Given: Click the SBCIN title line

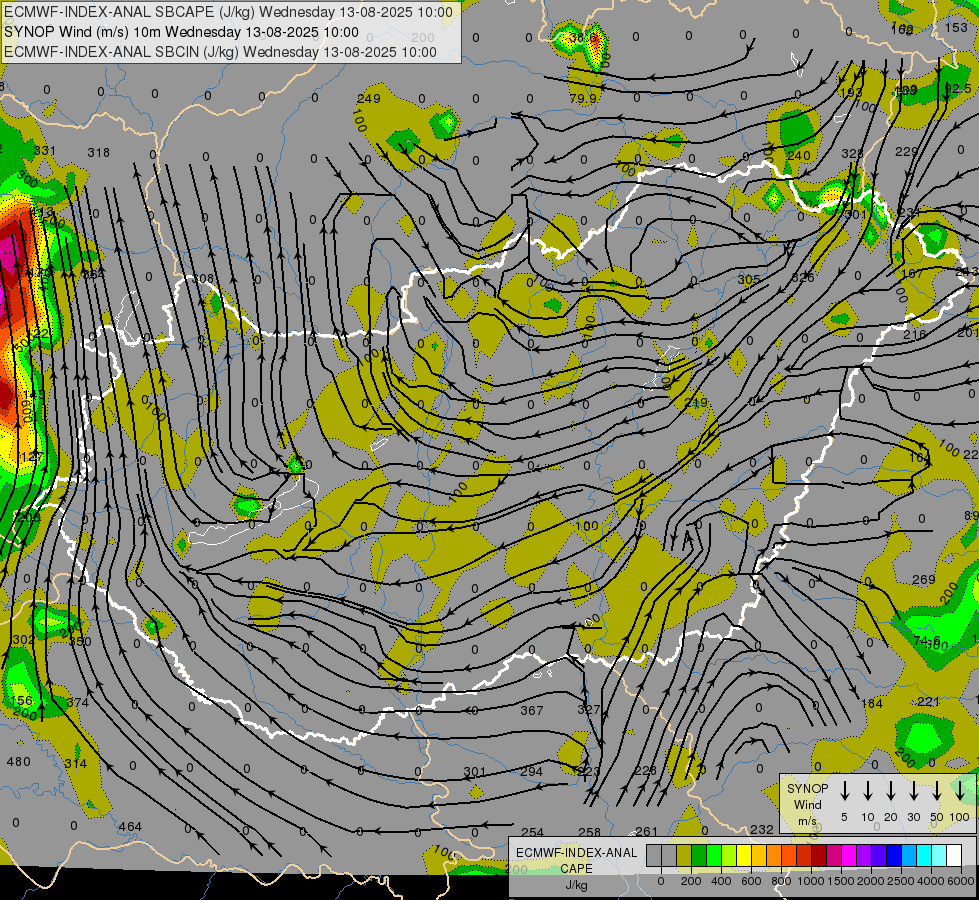Looking at the screenshot, I should coord(220,52).
